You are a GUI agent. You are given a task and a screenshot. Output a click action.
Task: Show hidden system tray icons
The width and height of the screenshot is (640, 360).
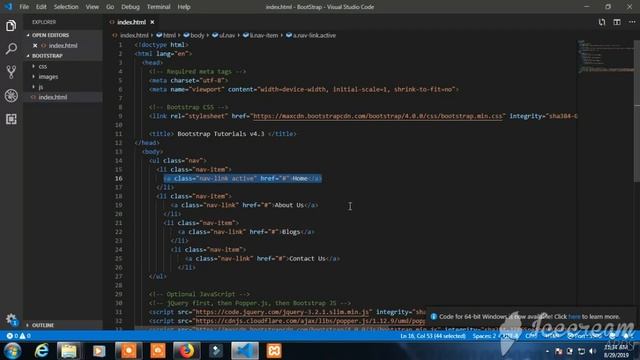pyautogui.click(x=547, y=351)
